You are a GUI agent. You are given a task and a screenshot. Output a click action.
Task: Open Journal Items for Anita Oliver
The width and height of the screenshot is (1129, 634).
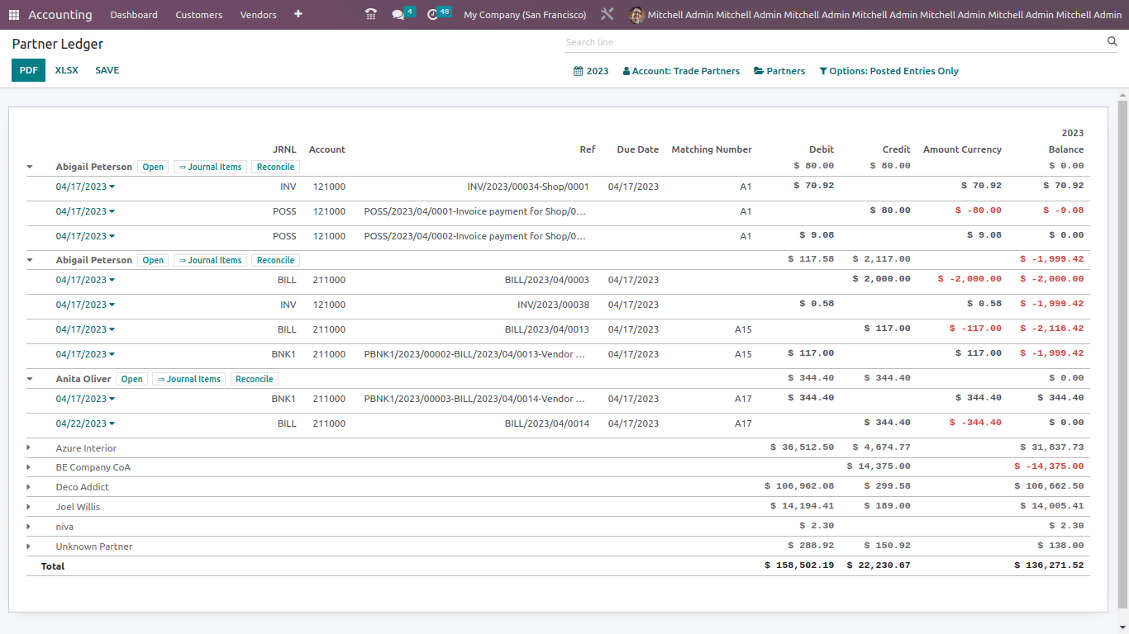point(189,379)
